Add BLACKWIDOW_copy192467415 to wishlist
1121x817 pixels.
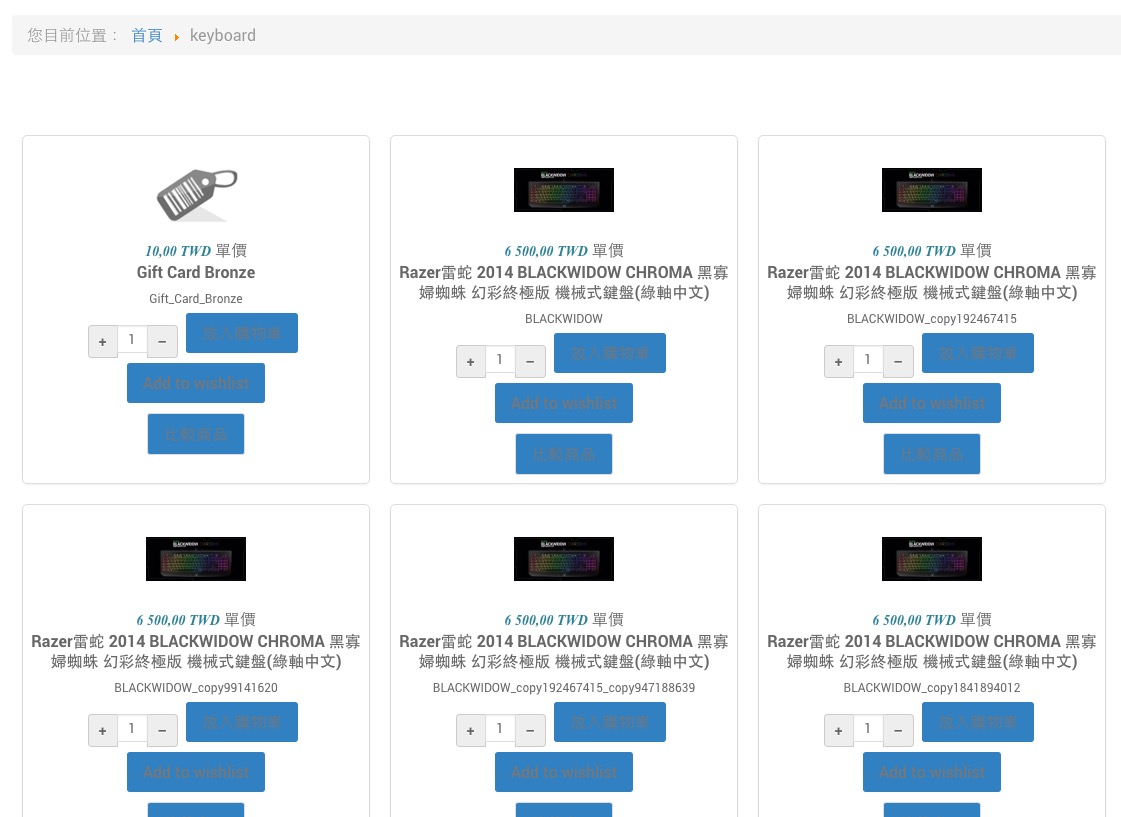tap(932, 403)
